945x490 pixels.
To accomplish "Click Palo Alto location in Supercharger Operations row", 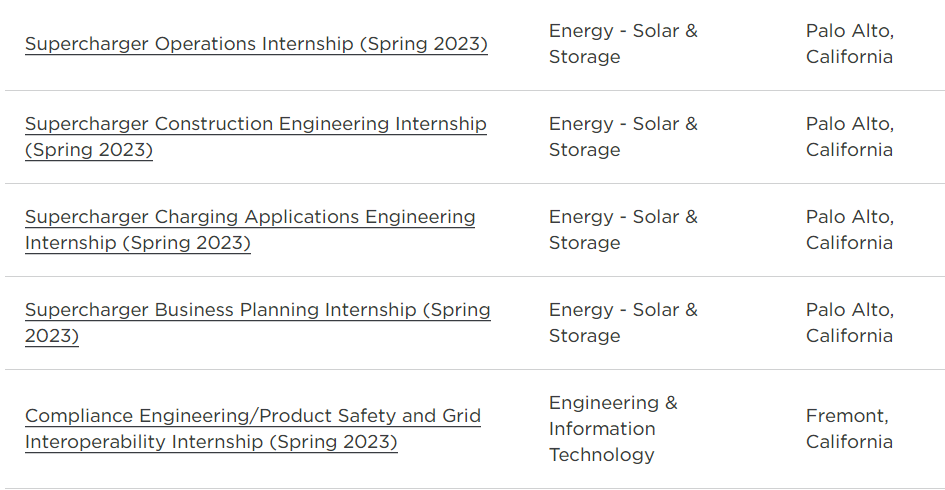I will coord(850,44).
